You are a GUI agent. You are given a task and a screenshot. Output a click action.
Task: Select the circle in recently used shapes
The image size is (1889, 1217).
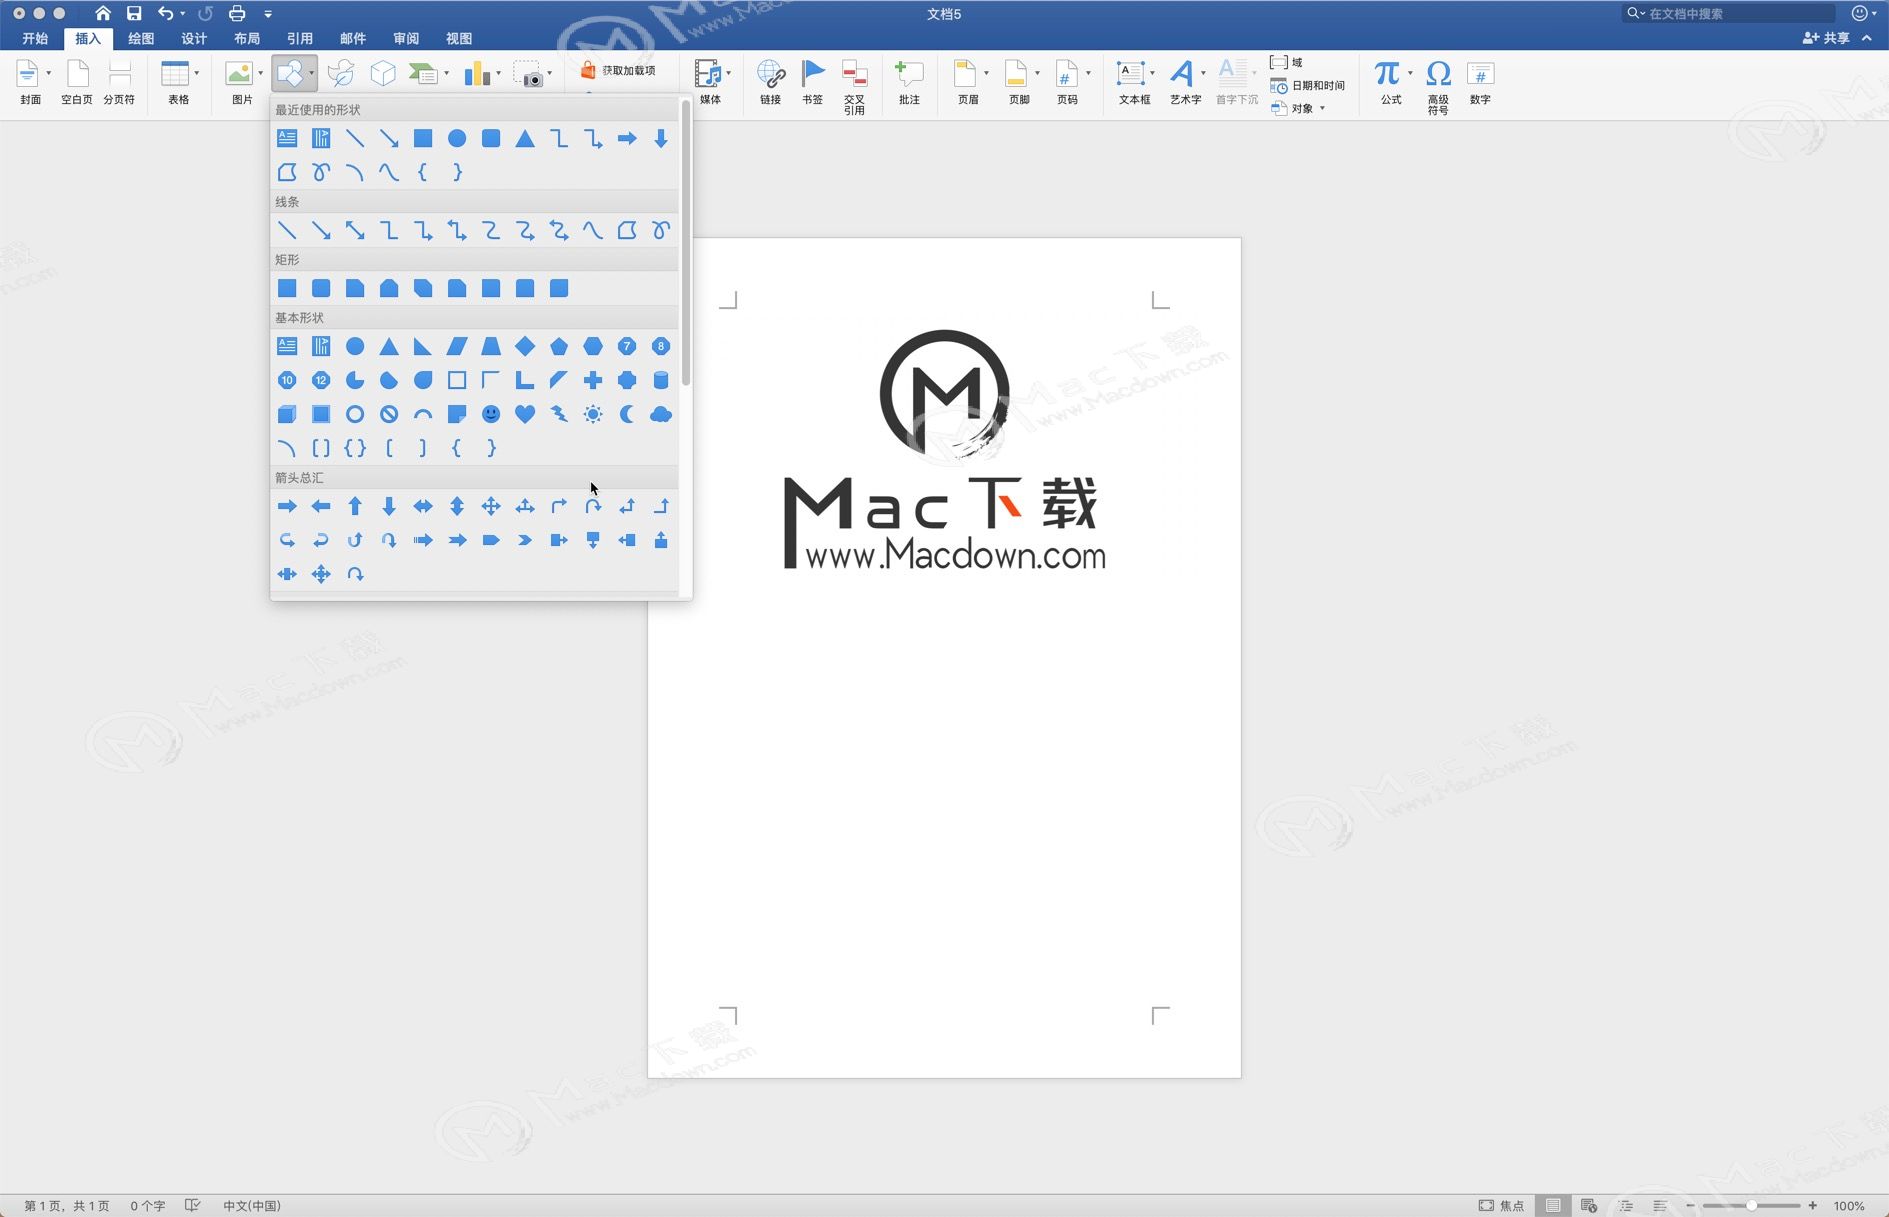[457, 138]
